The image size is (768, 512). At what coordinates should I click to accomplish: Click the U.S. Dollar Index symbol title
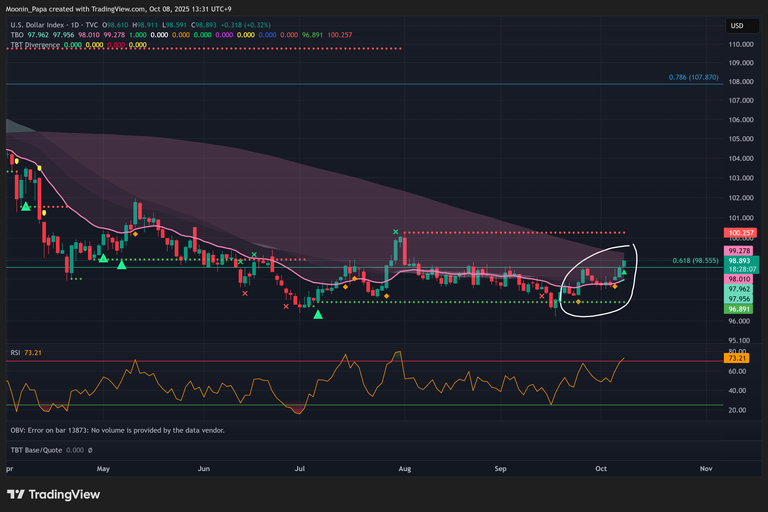coord(46,21)
